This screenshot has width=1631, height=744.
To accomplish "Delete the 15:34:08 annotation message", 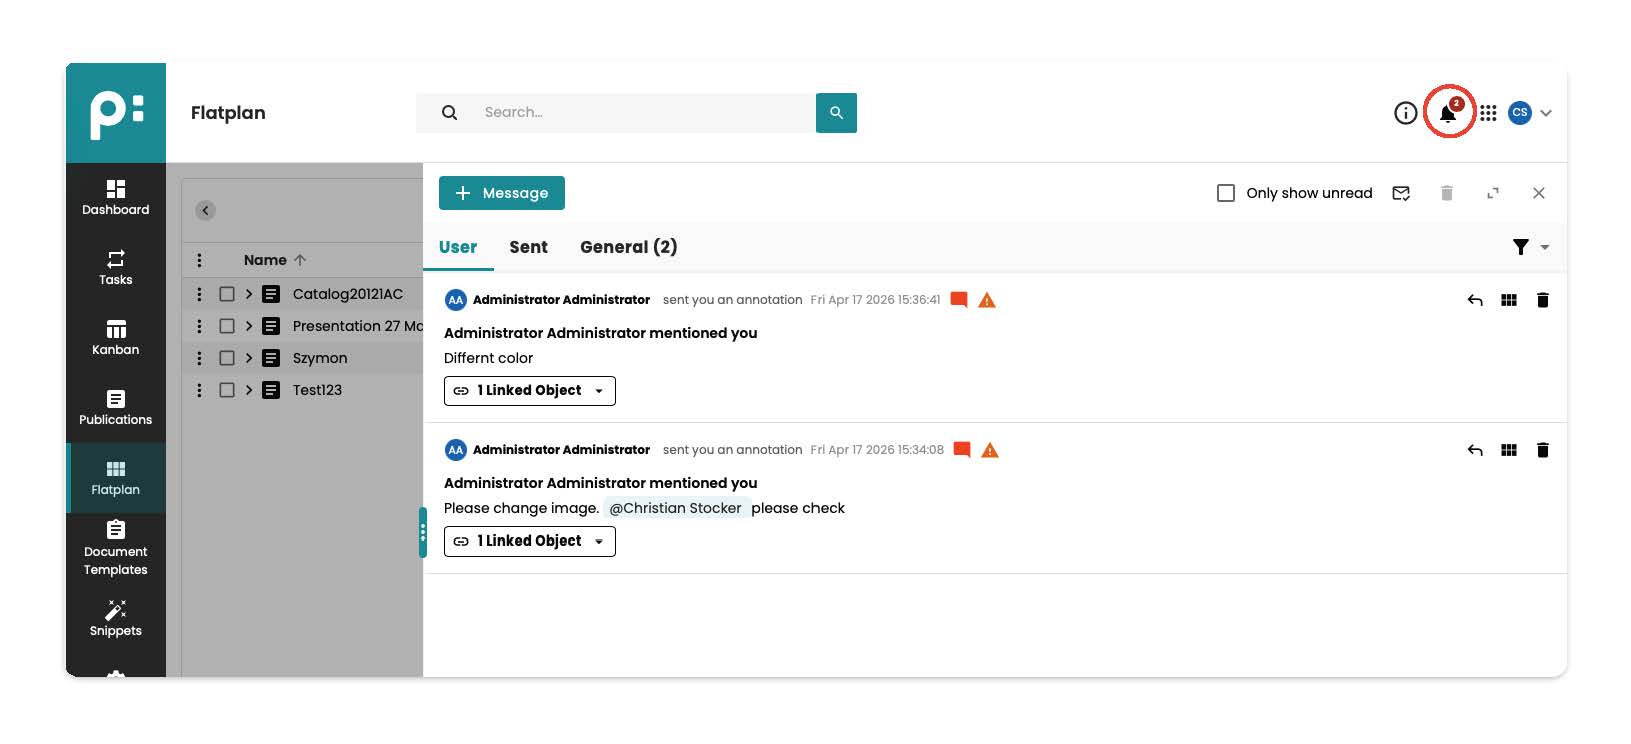I will tap(1543, 450).
